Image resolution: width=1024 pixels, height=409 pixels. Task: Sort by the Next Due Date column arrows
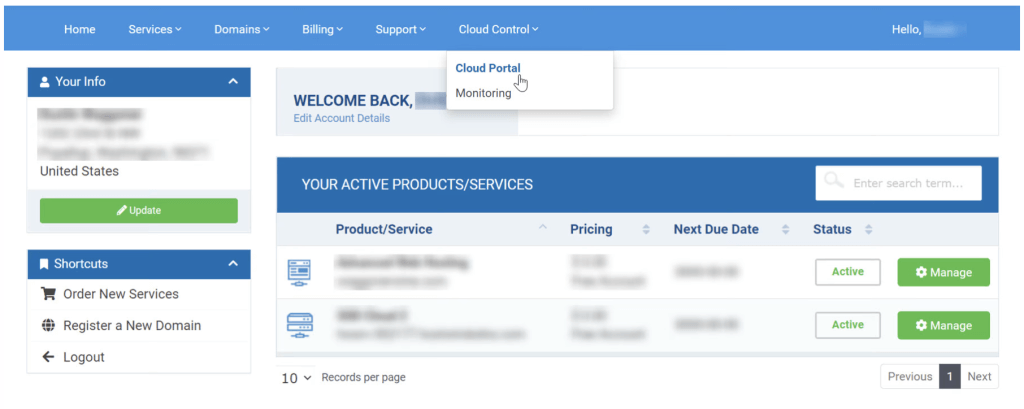tap(786, 230)
